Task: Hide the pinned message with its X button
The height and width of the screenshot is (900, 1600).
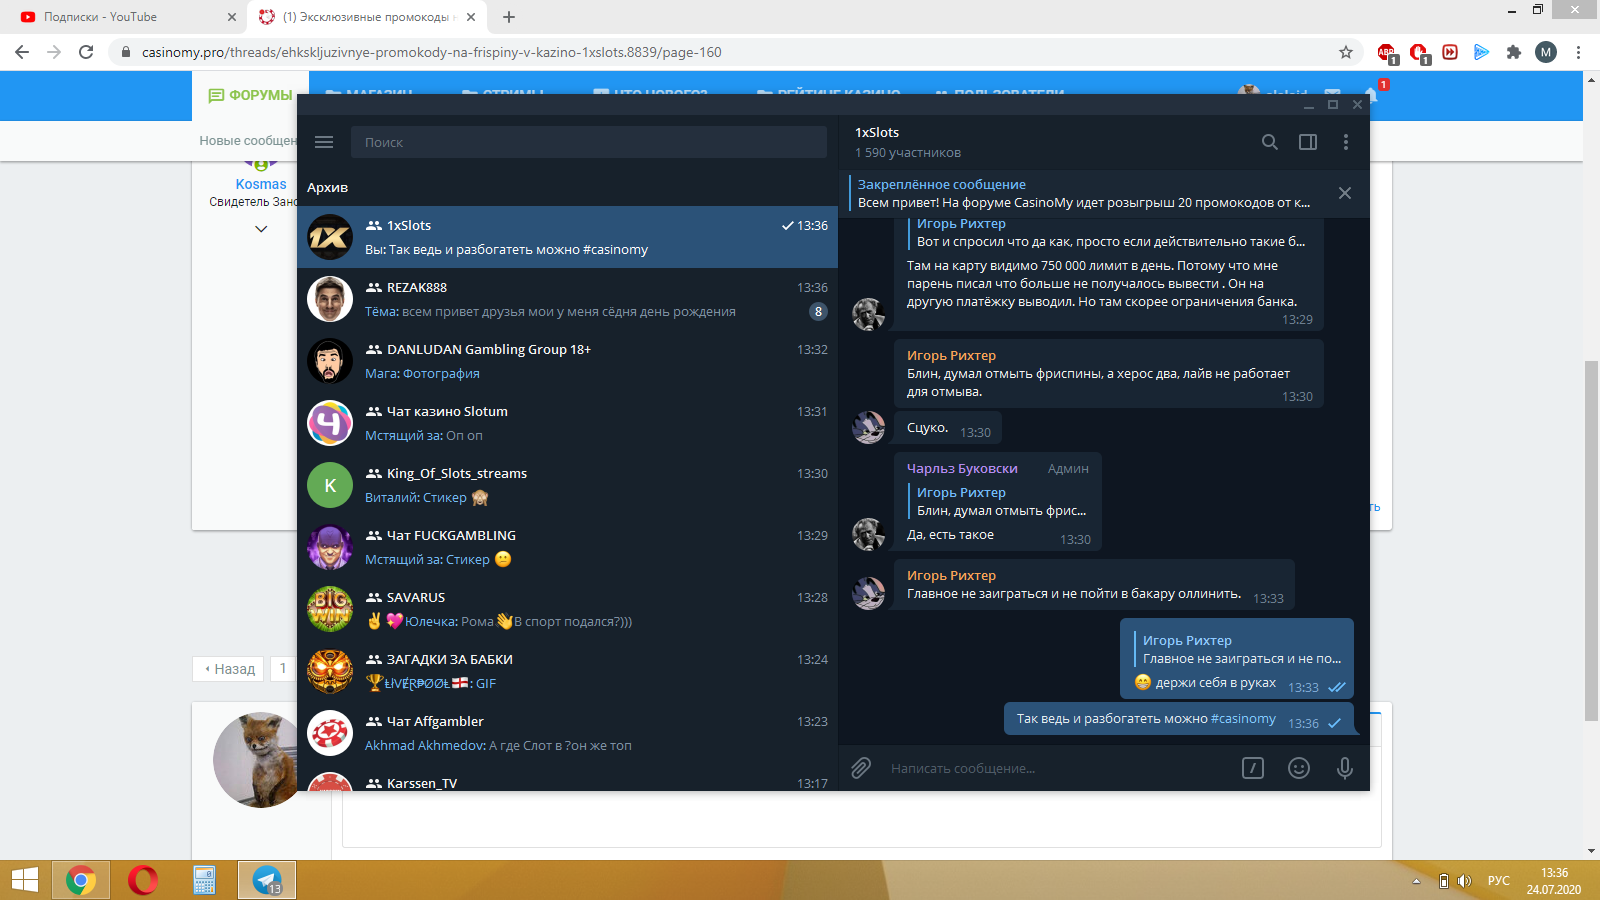Action: [x=1345, y=193]
